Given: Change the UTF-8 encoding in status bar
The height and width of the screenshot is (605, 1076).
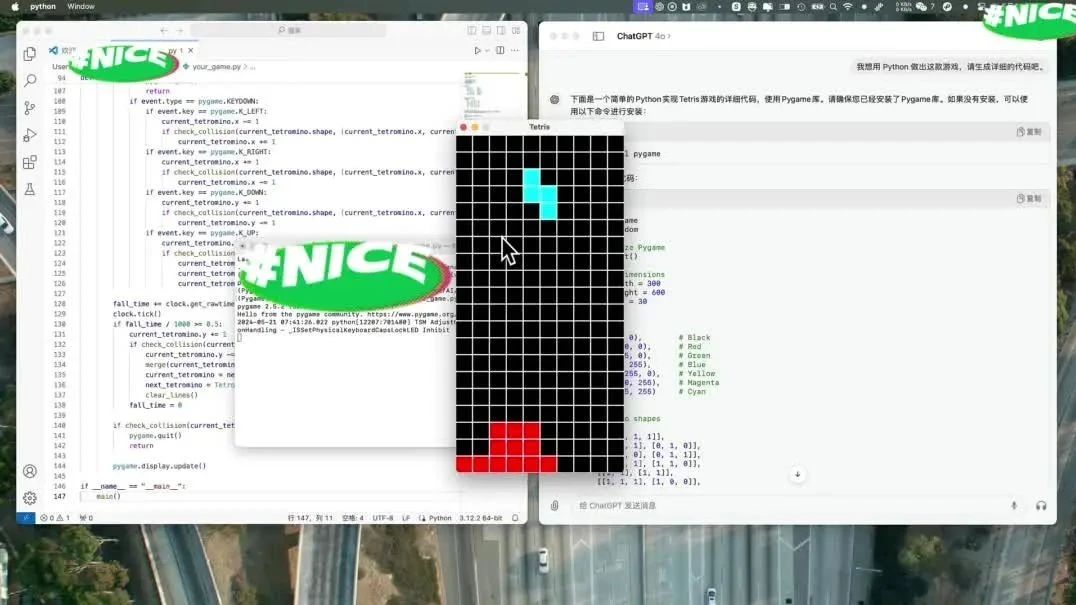Looking at the screenshot, I should 383,518.
